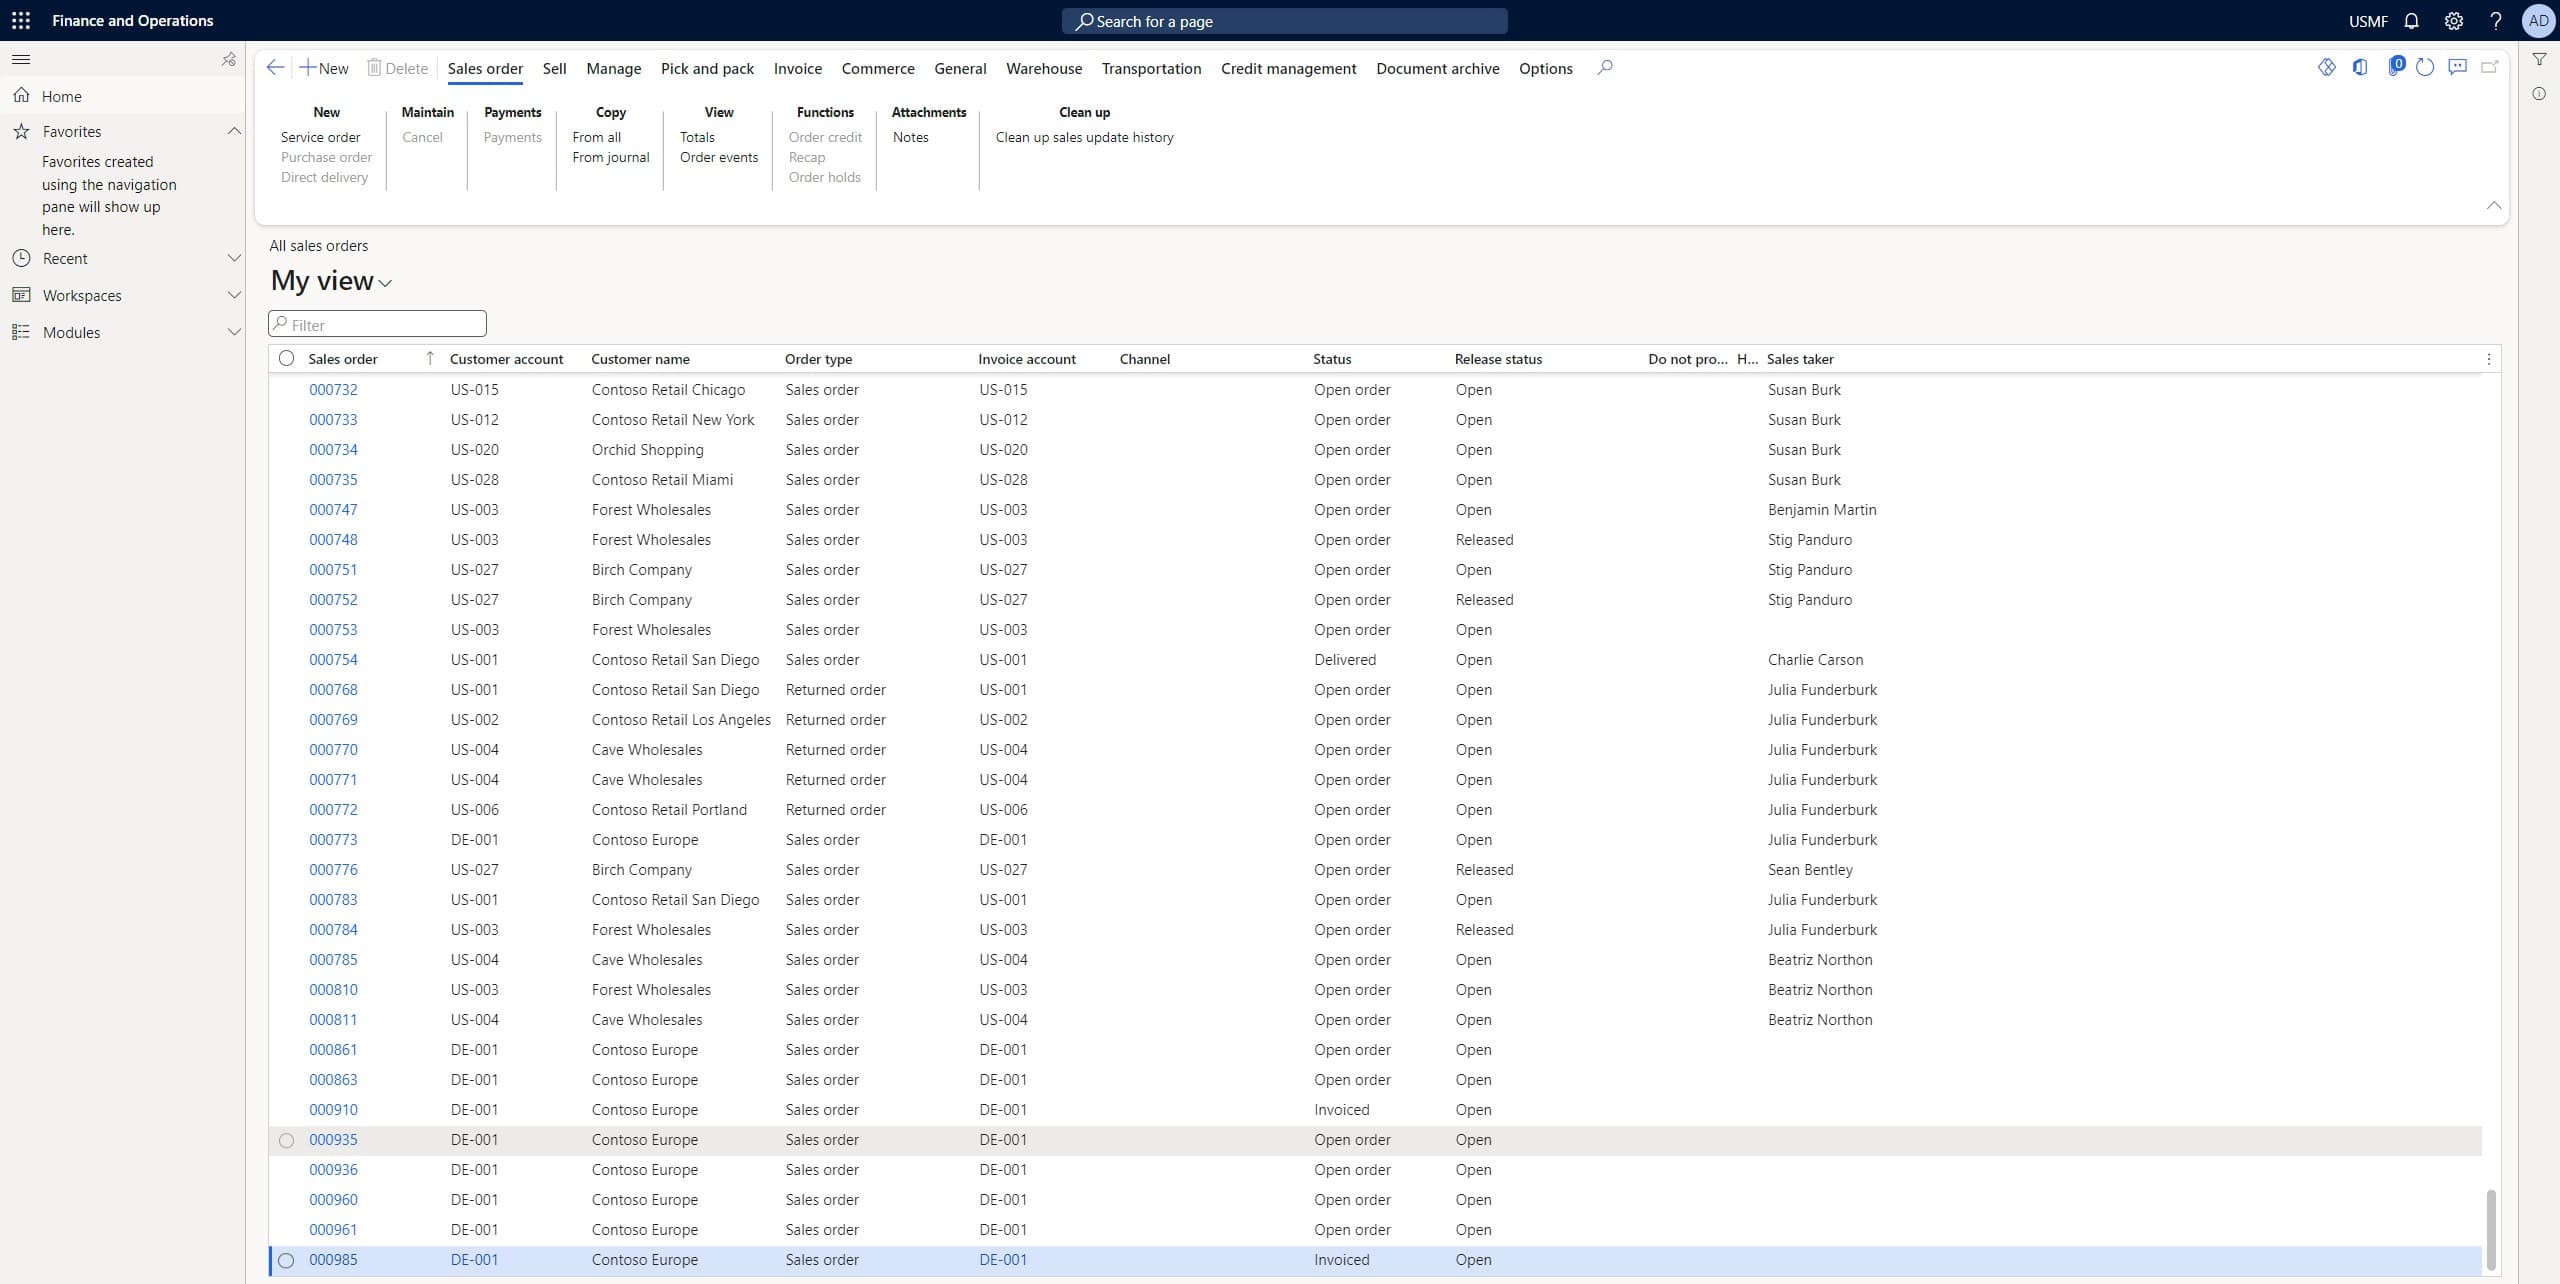This screenshot has width=2560, height=1284.
Task: Open the Help question mark
Action: tap(2495, 21)
